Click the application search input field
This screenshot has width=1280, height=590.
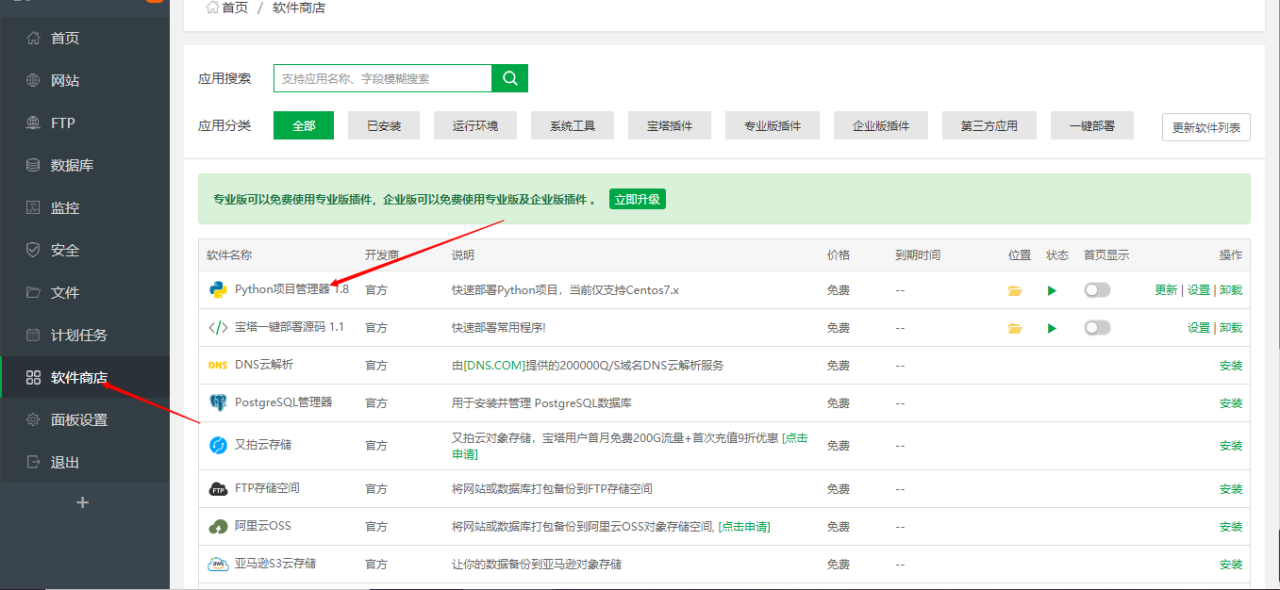(x=380, y=78)
